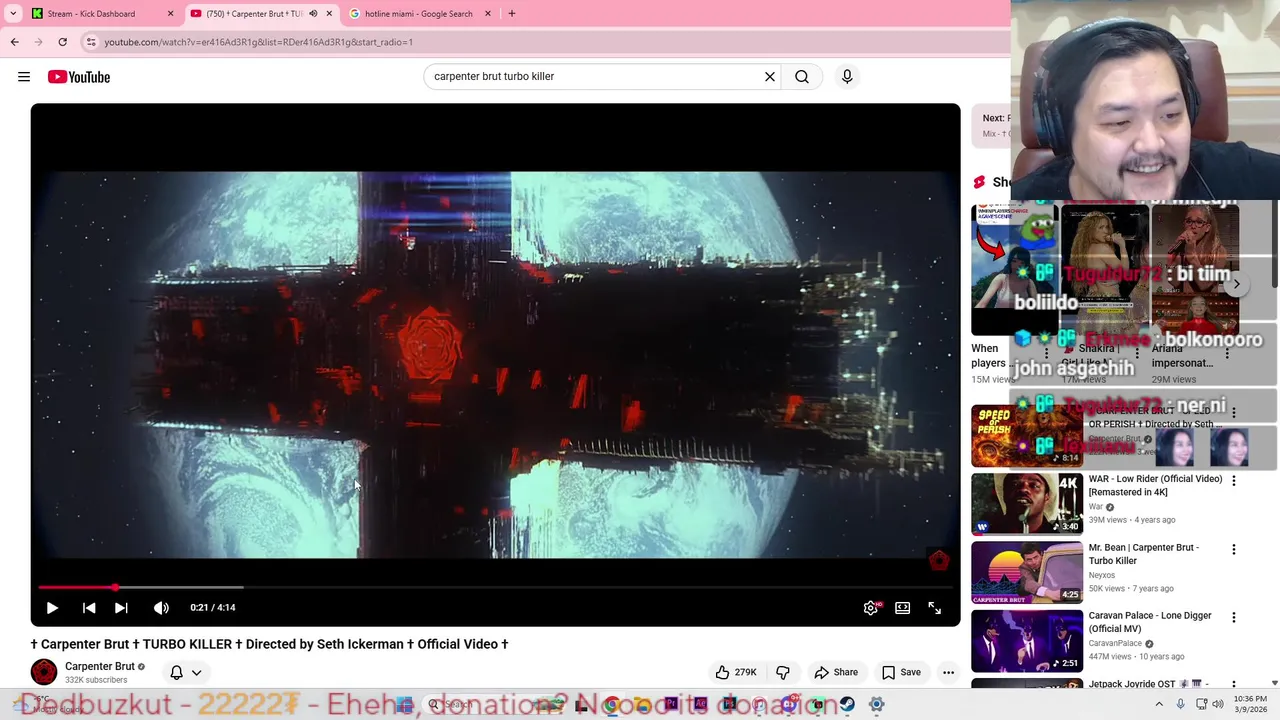The height and width of the screenshot is (720, 1280).
Task: Open the taskbar clock and date
Action: point(1250,704)
